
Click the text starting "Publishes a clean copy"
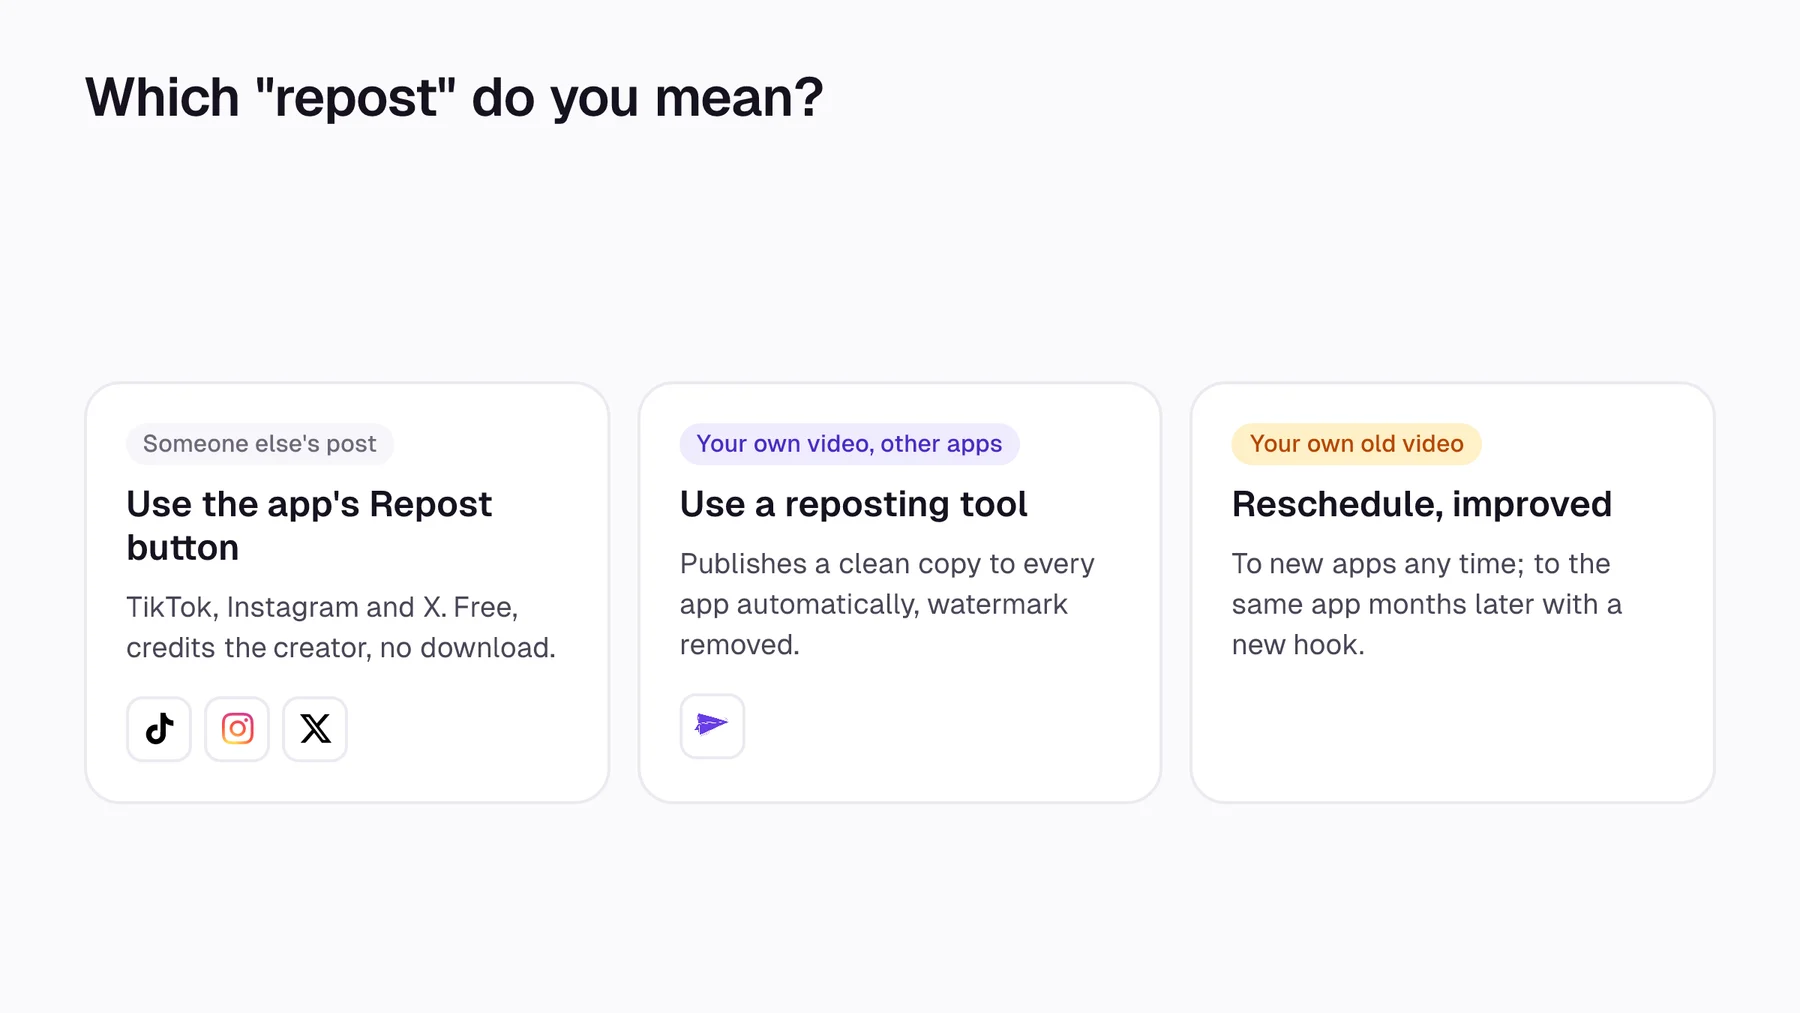point(887,604)
